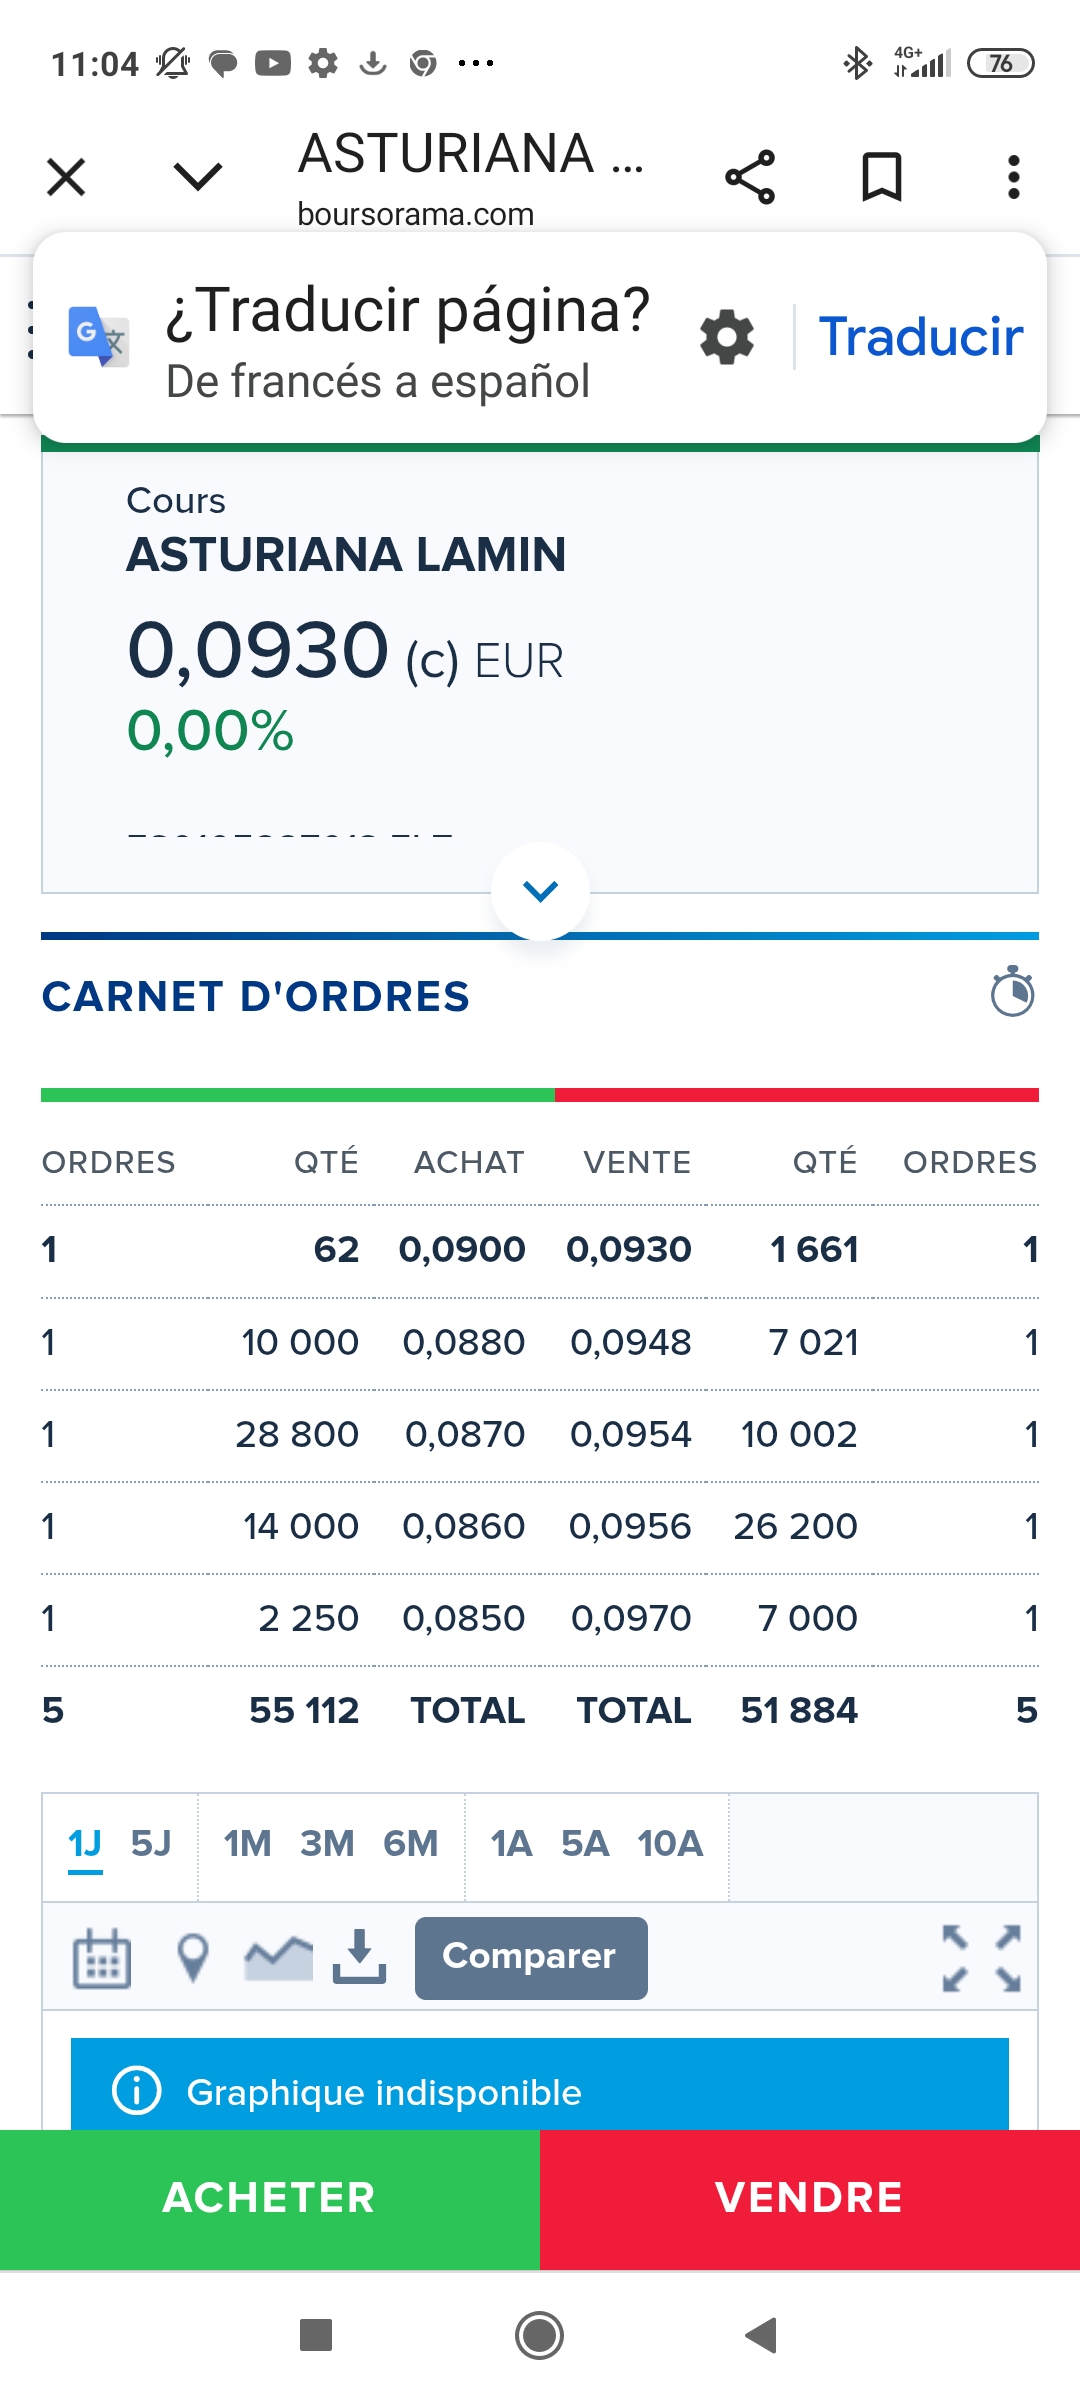
Task: Bookmark this page with the bookmark icon
Action: (881, 178)
